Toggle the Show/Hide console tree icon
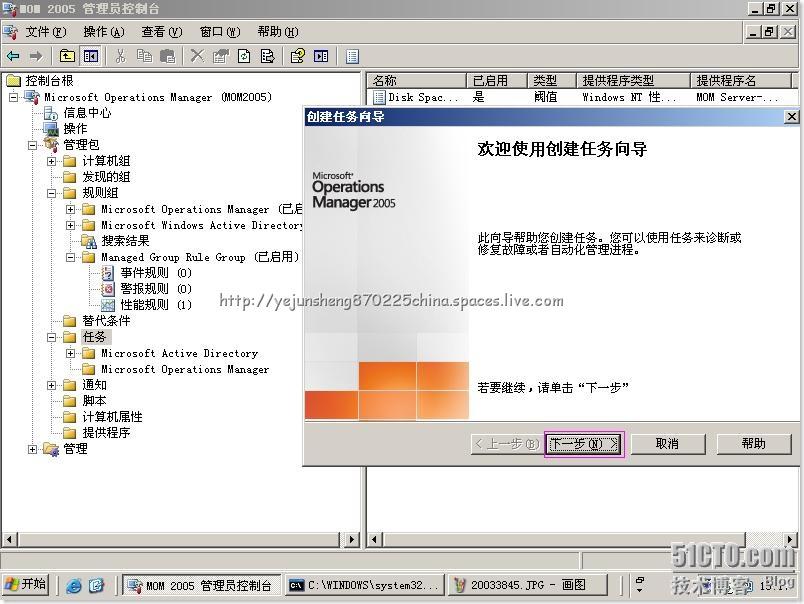The width and height of the screenshot is (804, 604). (x=91, y=56)
